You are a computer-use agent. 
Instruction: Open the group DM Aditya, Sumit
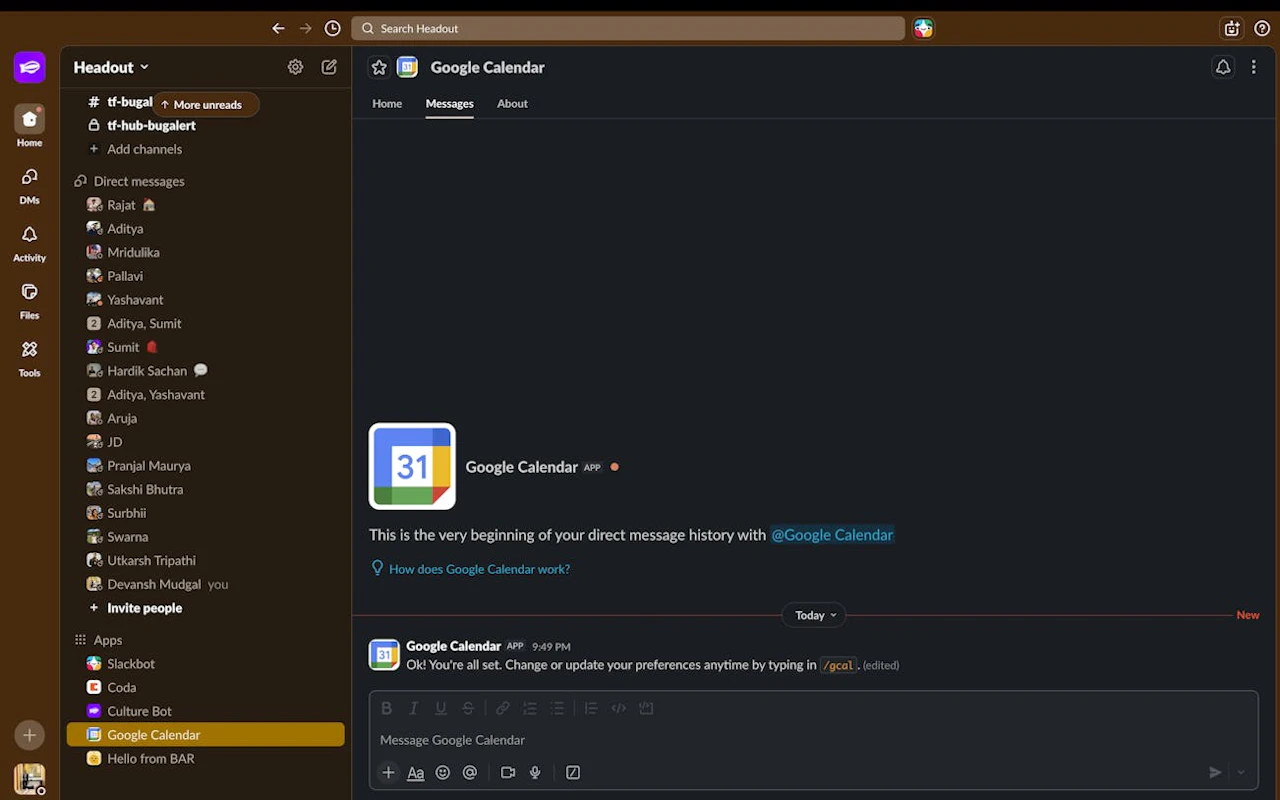[205, 323]
